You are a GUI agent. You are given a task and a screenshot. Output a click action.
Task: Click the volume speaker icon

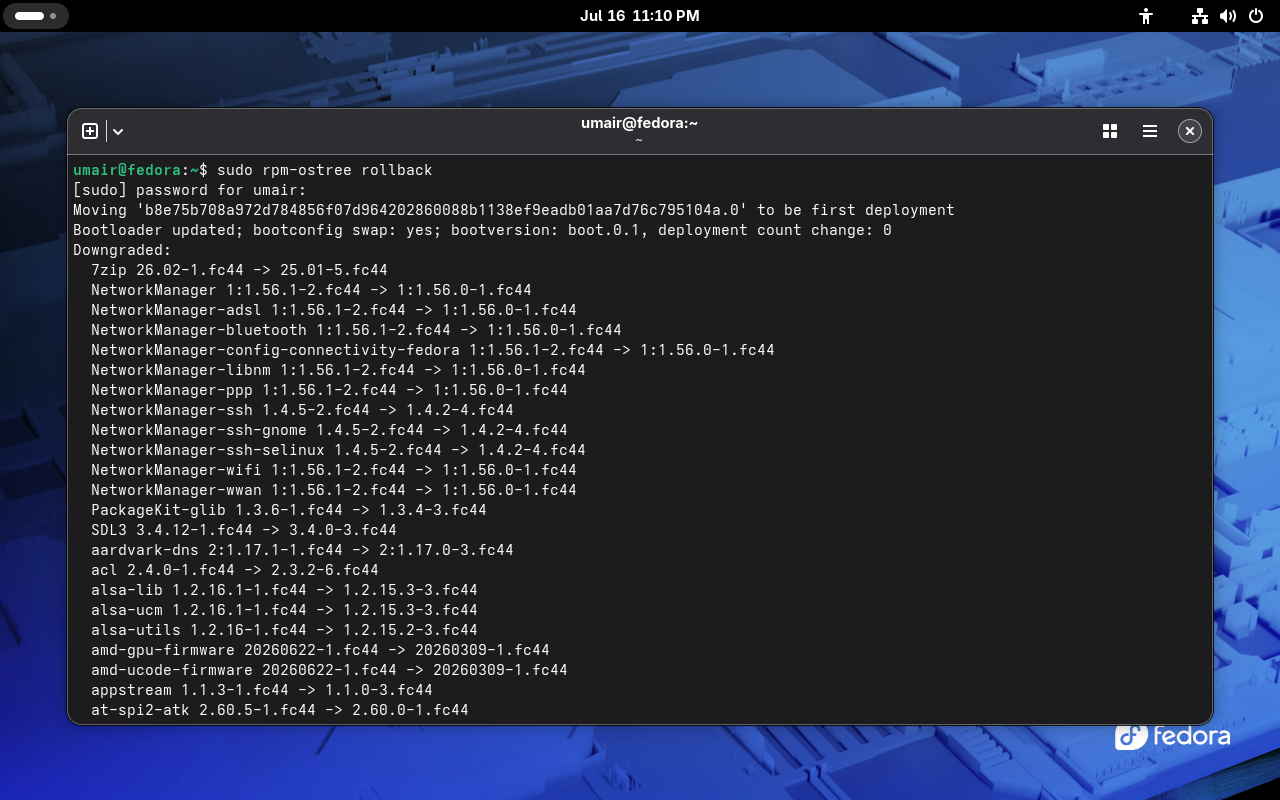1228,16
